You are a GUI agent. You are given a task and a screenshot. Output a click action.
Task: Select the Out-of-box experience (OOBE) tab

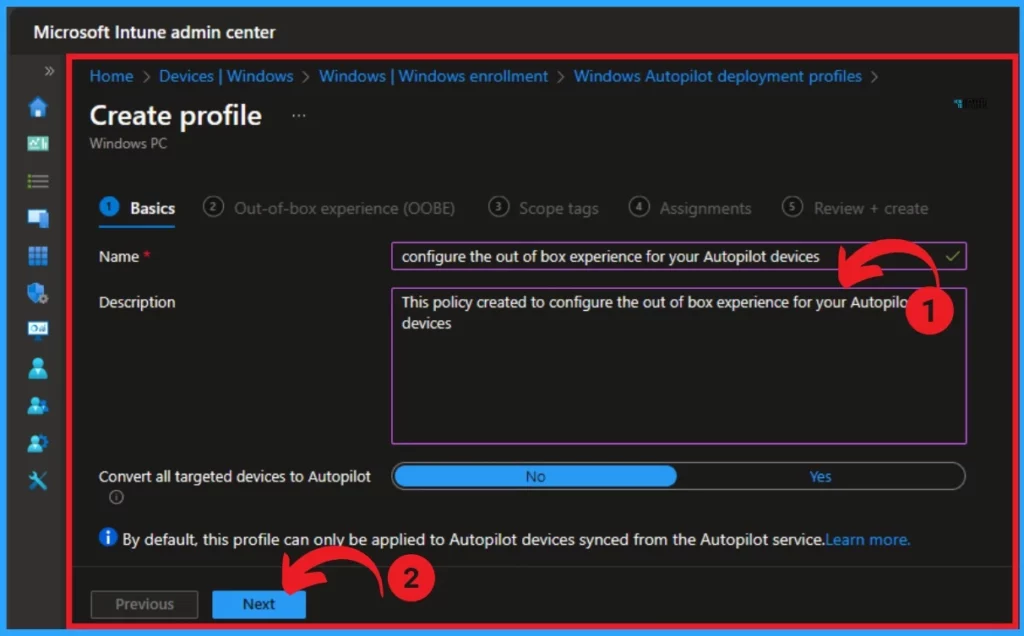tap(329, 208)
